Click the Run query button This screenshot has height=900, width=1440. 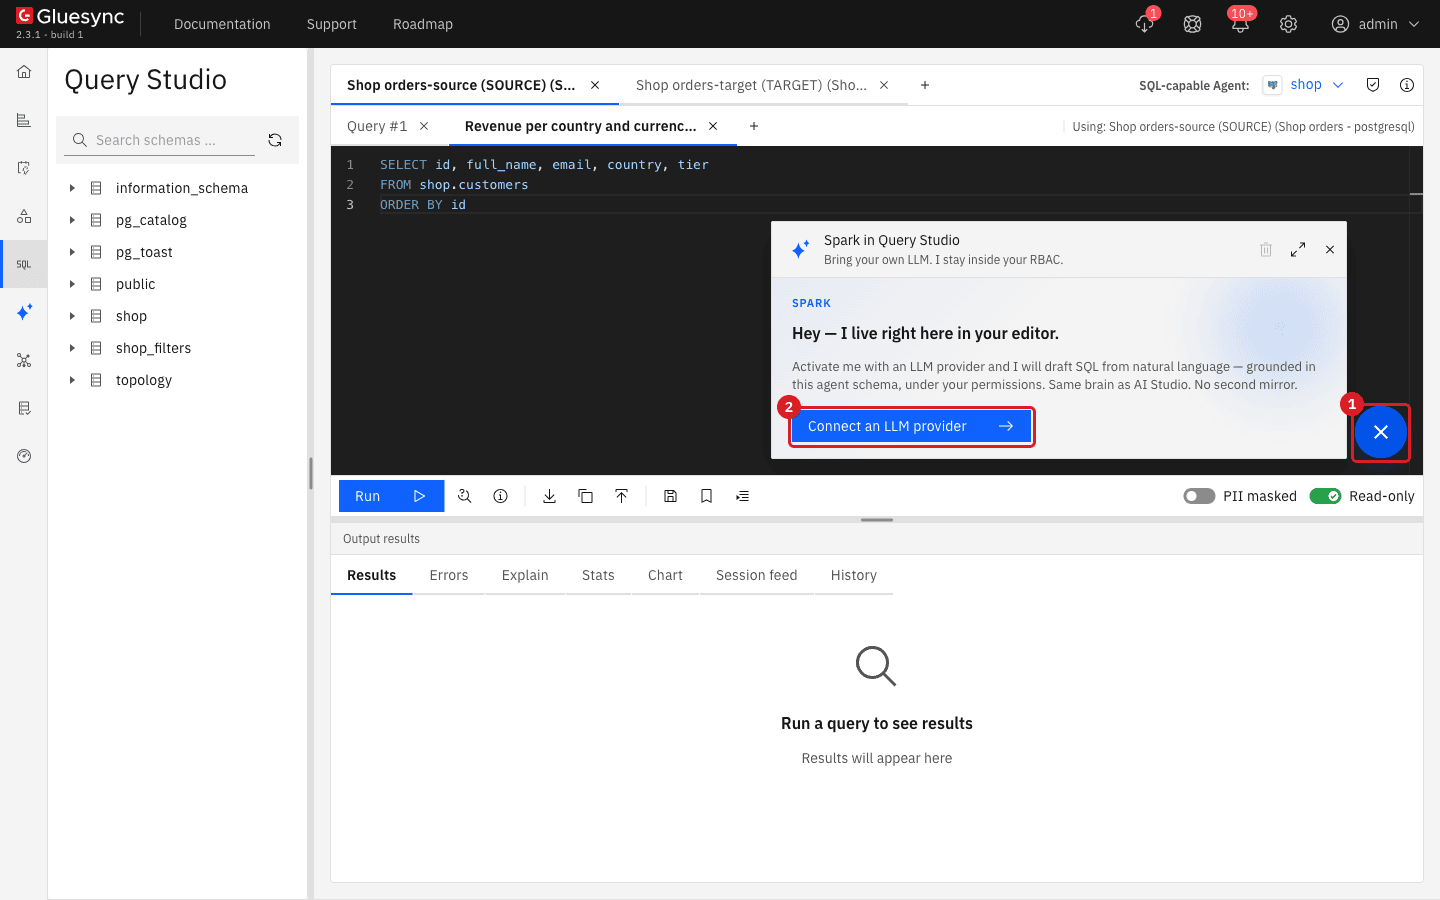point(392,496)
